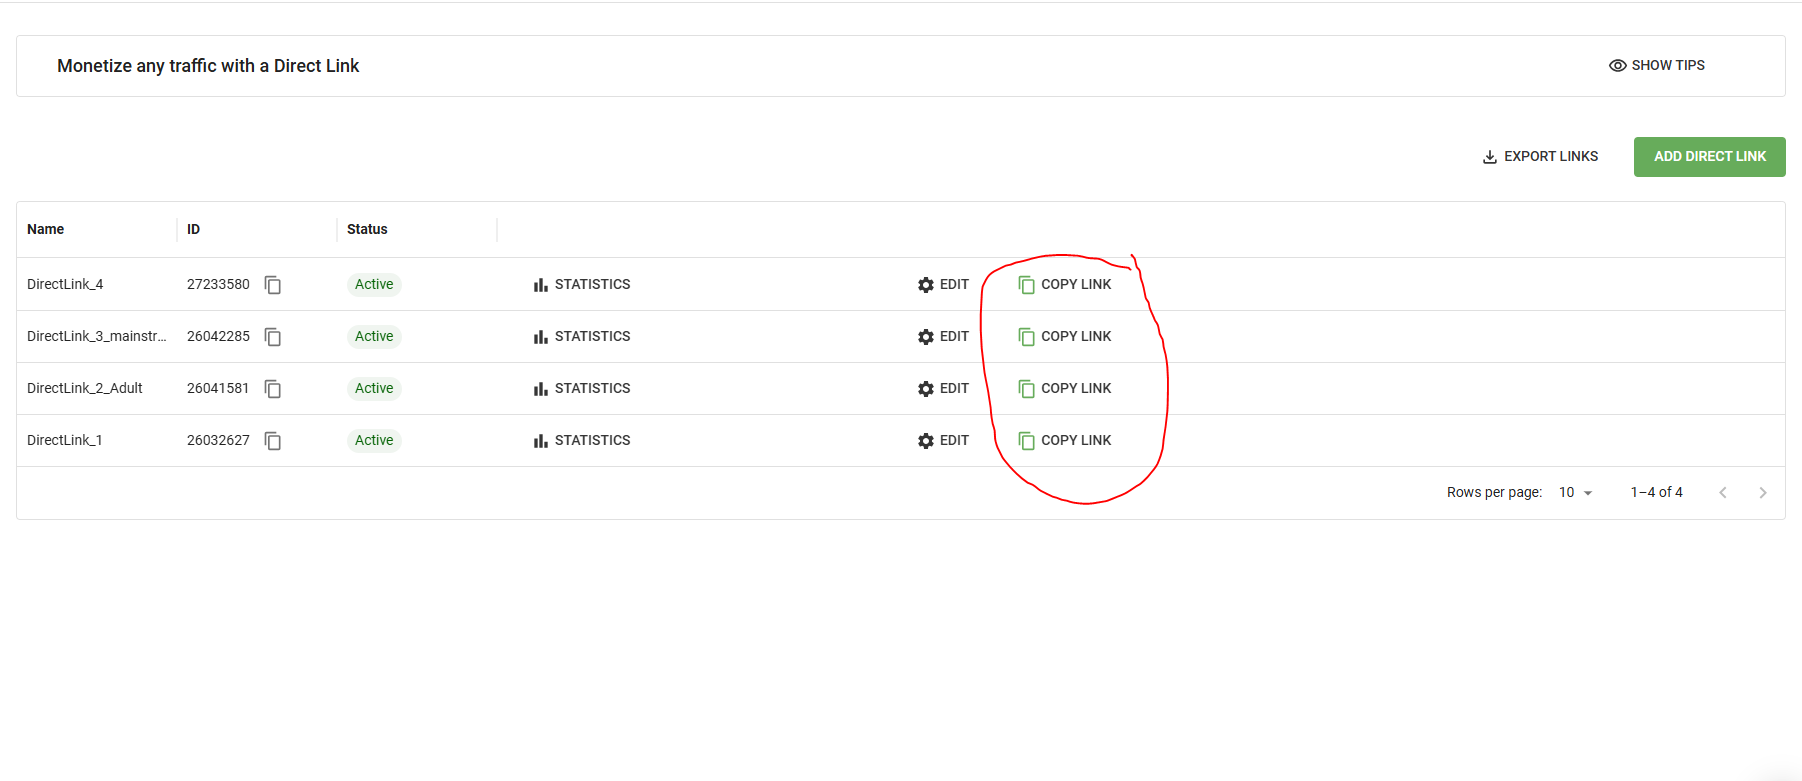Click the ID value 26041581
This screenshot has width=1802, height=781.
coord(218,389)
